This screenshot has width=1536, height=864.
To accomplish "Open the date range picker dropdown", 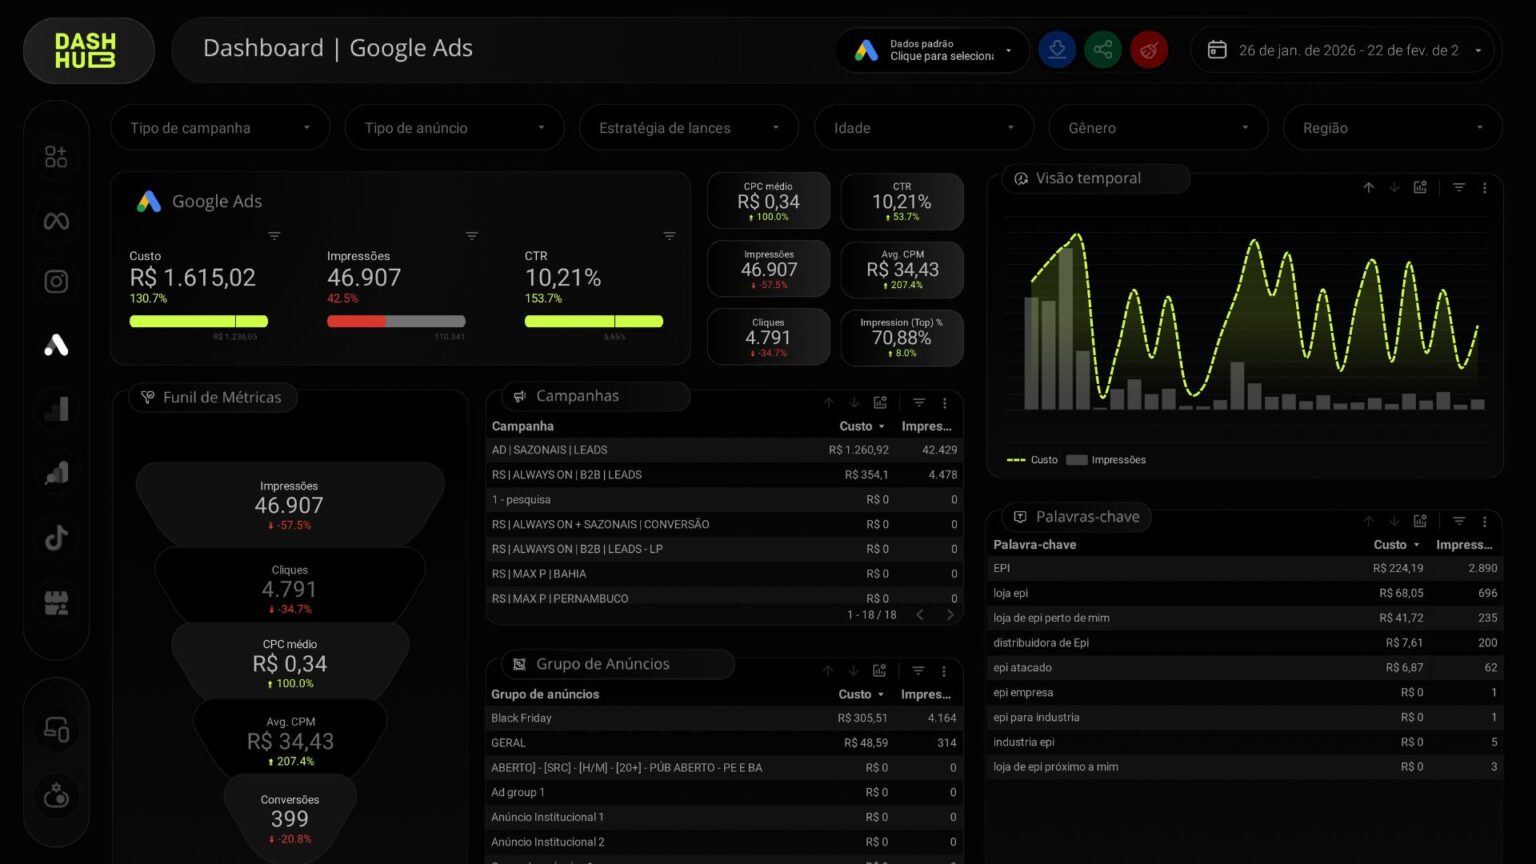I will tap(1345, 50).
